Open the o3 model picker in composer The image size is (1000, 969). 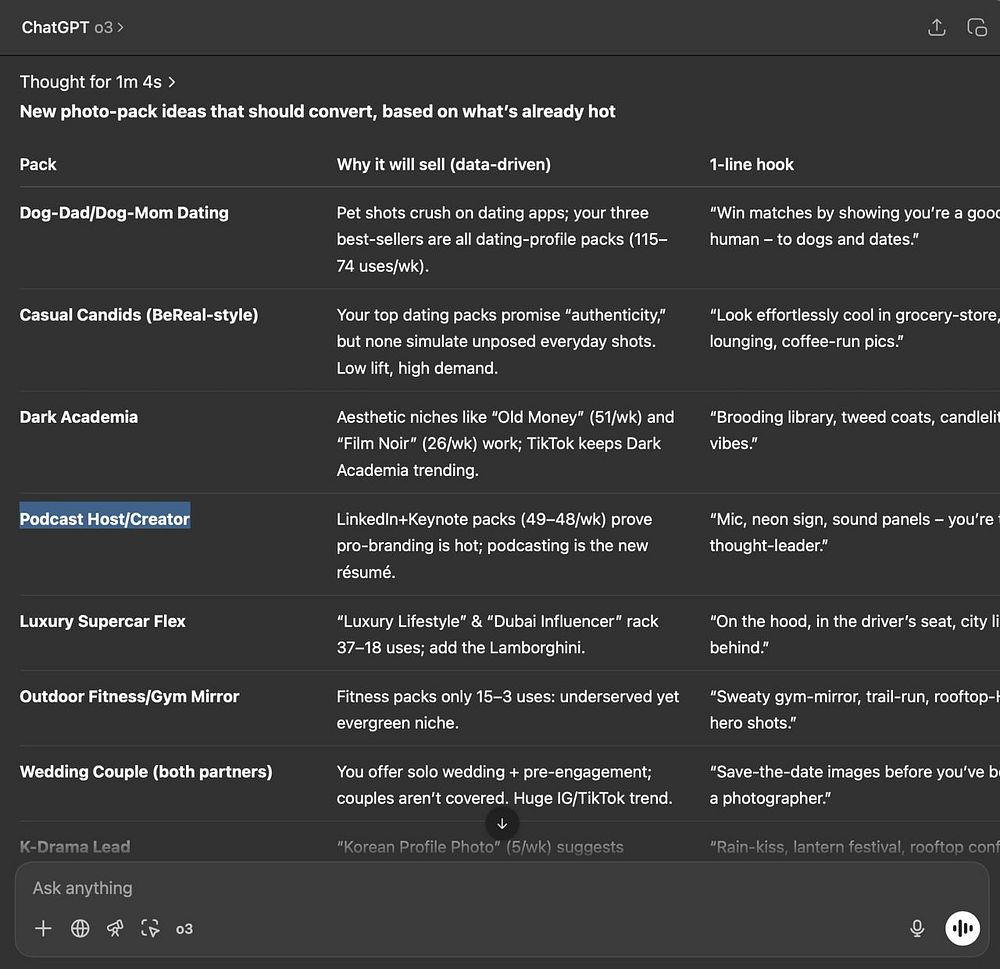click(x=184, y=929)
